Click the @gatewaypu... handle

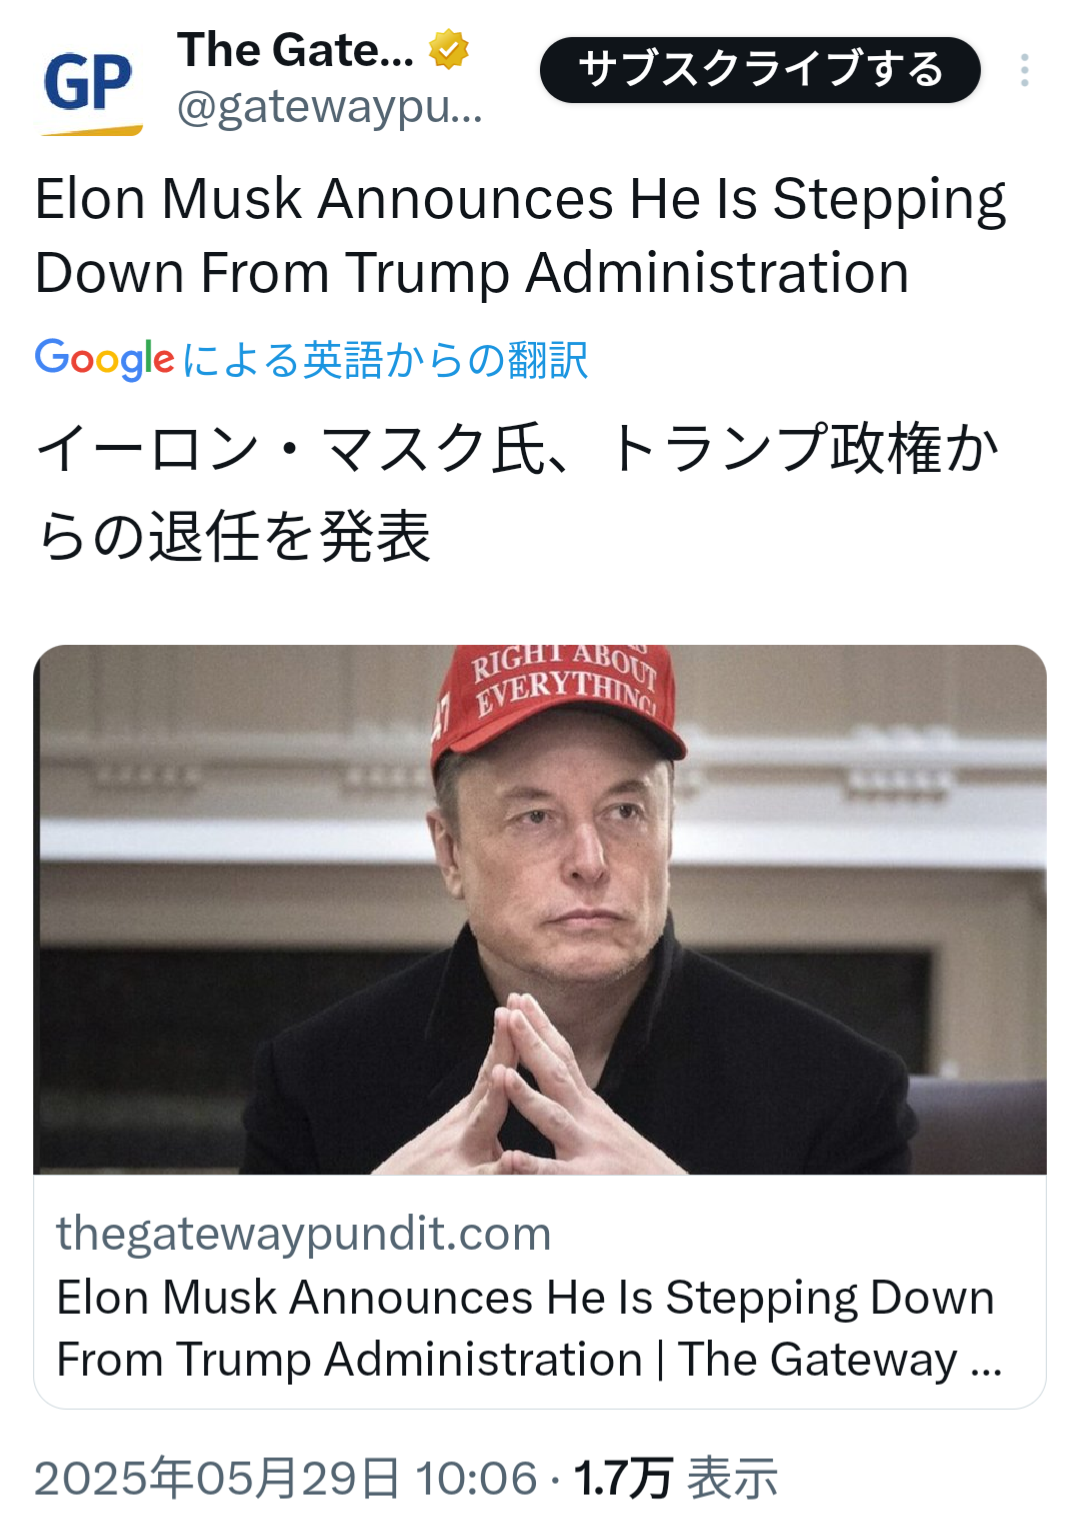click(330, 107)
